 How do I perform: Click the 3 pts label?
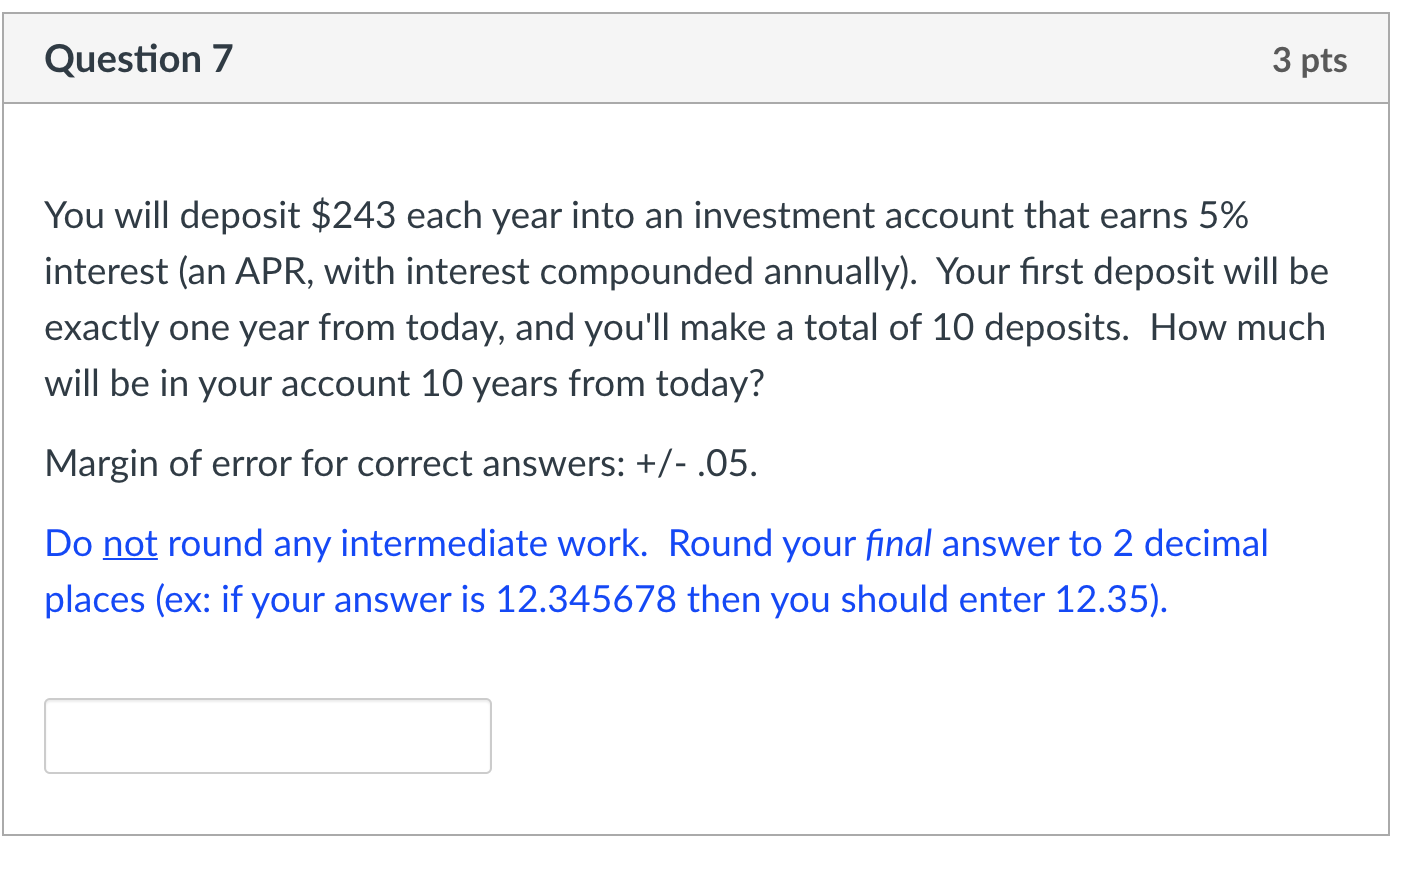coord(1310,60)
